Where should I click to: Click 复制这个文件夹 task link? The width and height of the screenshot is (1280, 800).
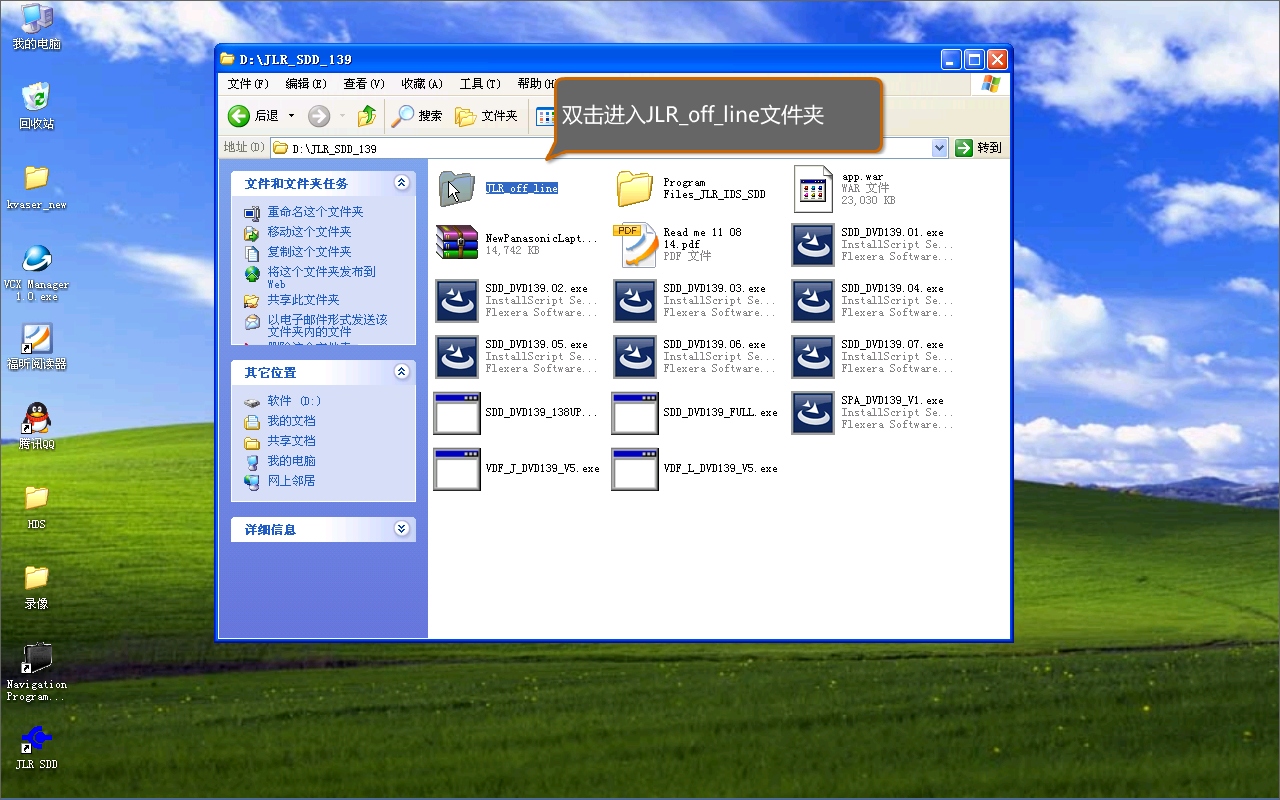coord(309,252)
